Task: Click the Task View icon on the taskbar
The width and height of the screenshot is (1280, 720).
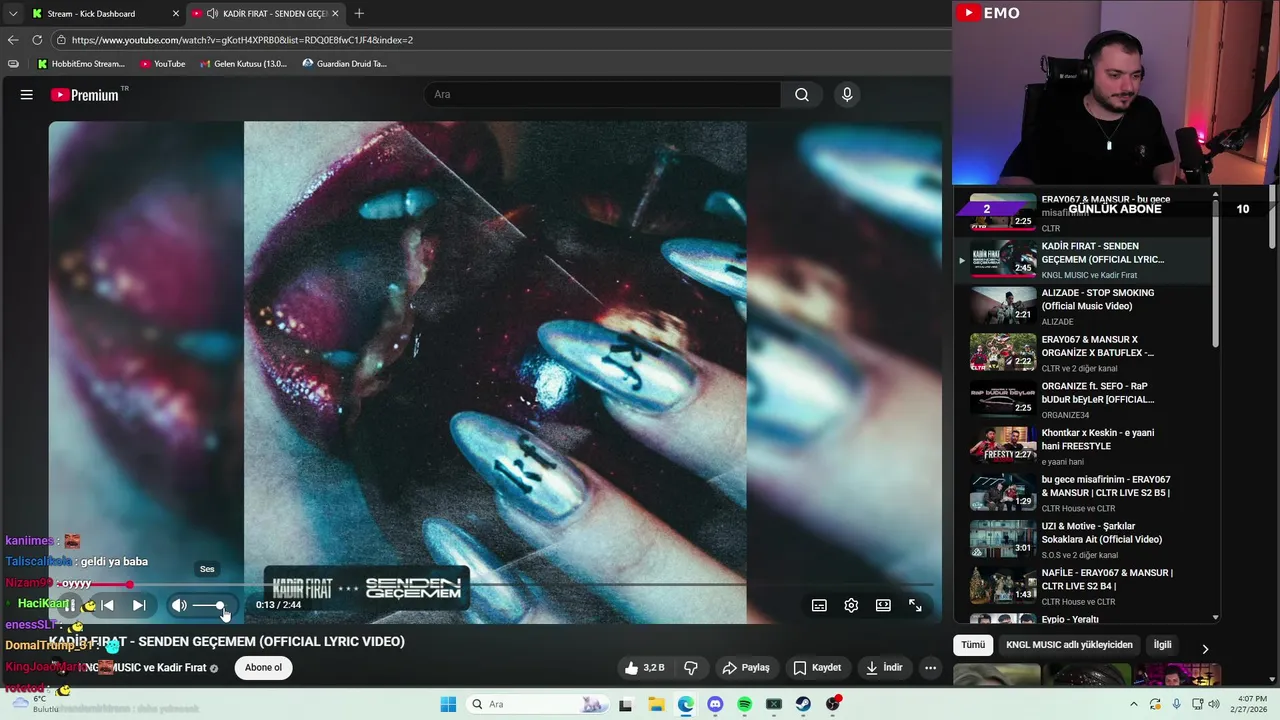Action: coord(625,704)
